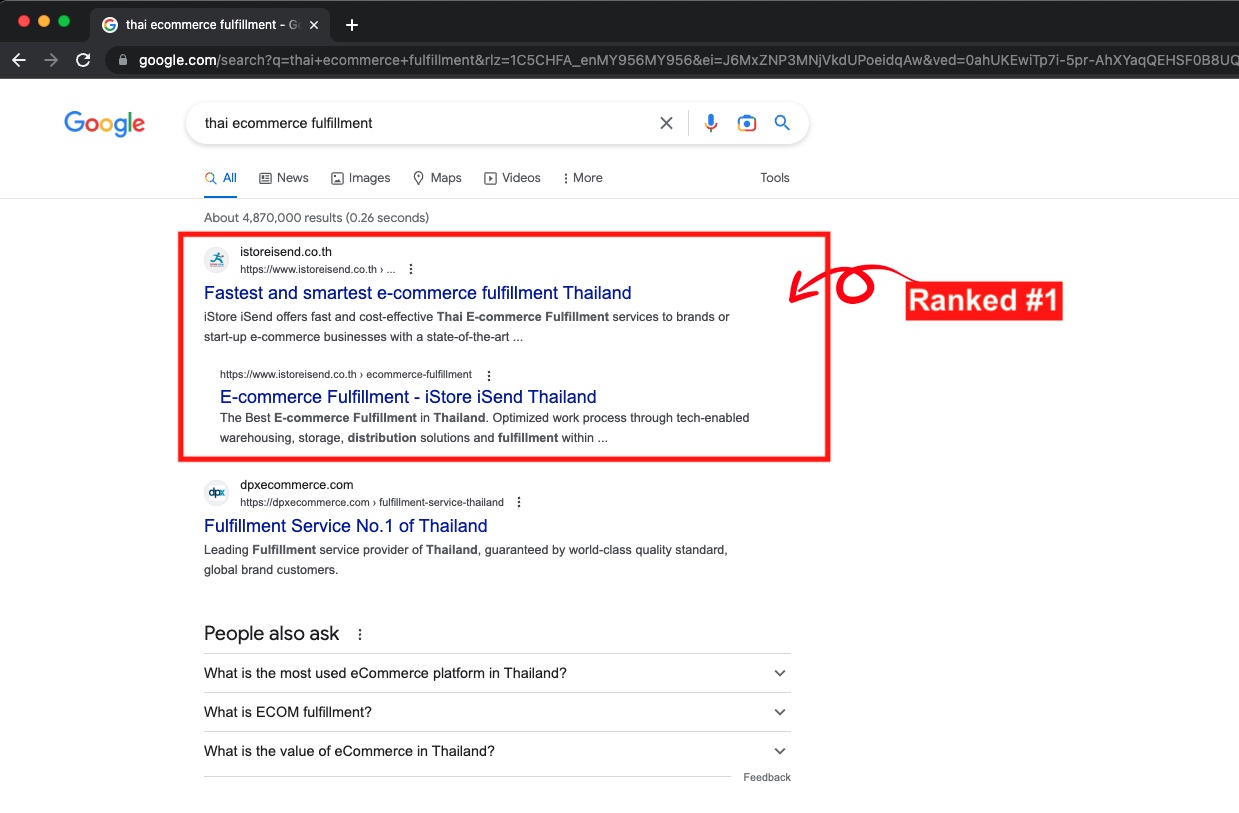Expand 'value of eCommerce in Thailand' question

(497, 751)
